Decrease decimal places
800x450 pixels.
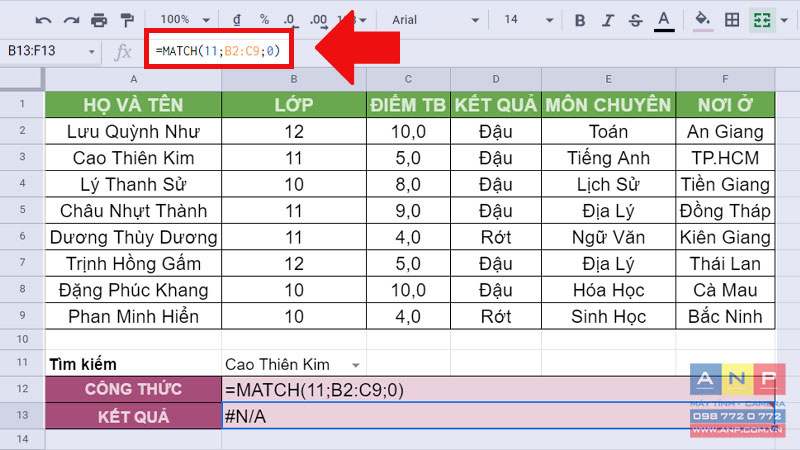[290, 20]
